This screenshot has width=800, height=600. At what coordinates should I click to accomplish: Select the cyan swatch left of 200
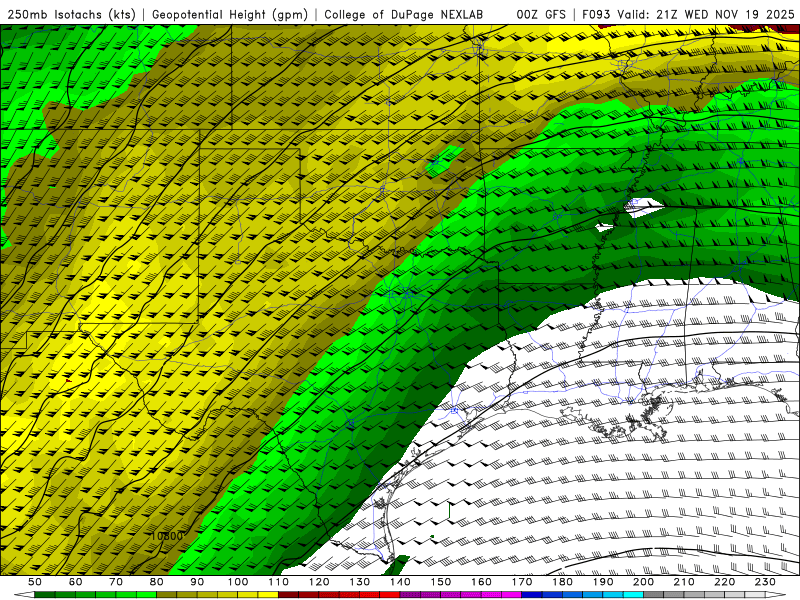633,595
